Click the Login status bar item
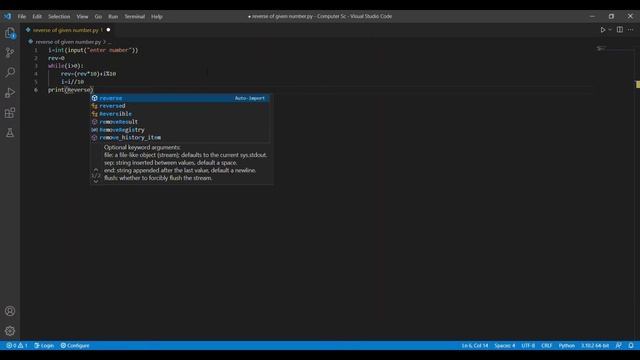This screenshot has width=640, height=360. coord(44,346)
